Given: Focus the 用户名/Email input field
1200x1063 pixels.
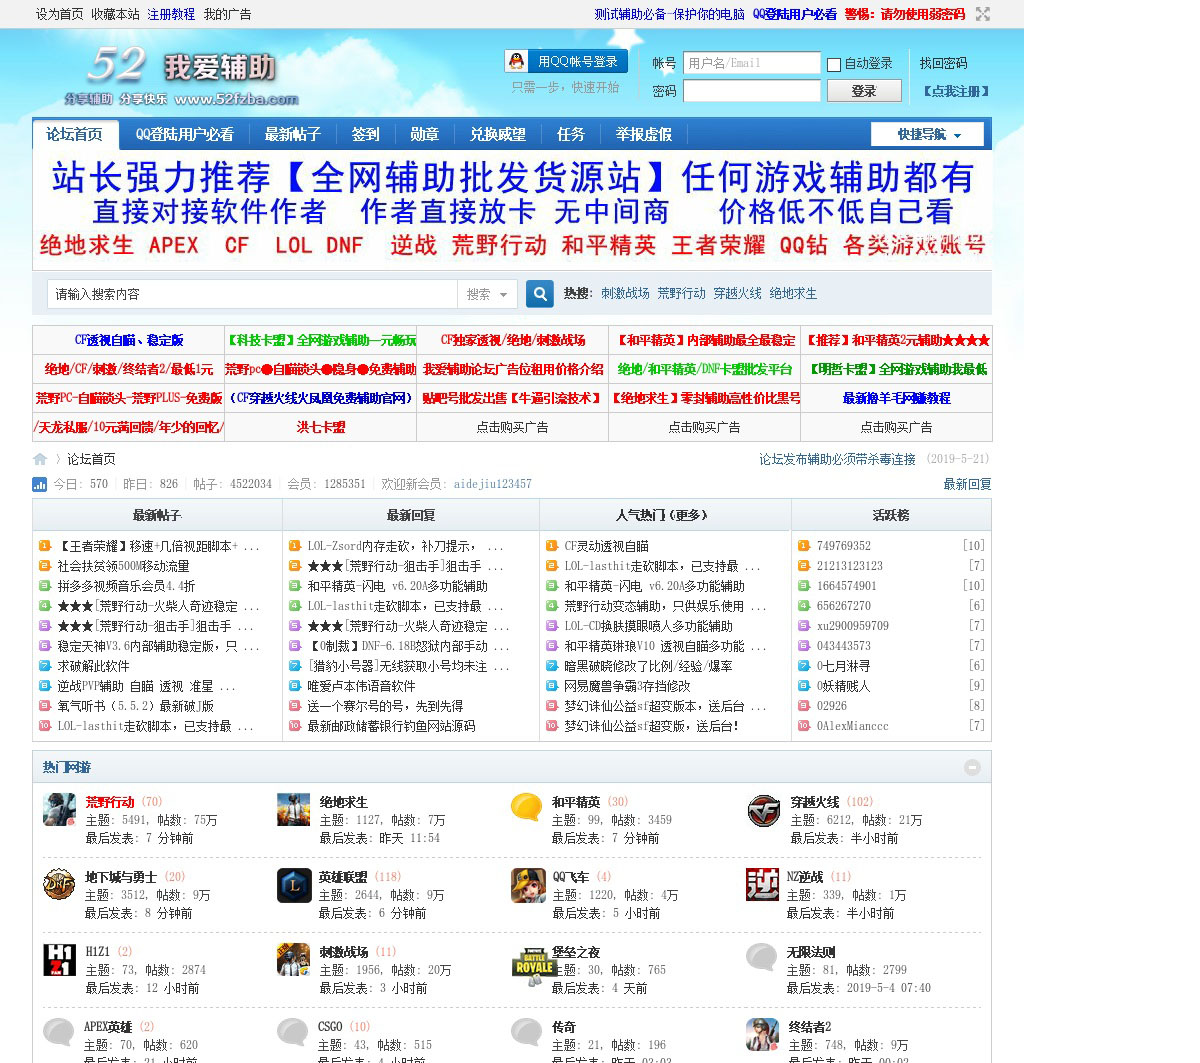Looking at the screenshot, I should tap(752, 63).
